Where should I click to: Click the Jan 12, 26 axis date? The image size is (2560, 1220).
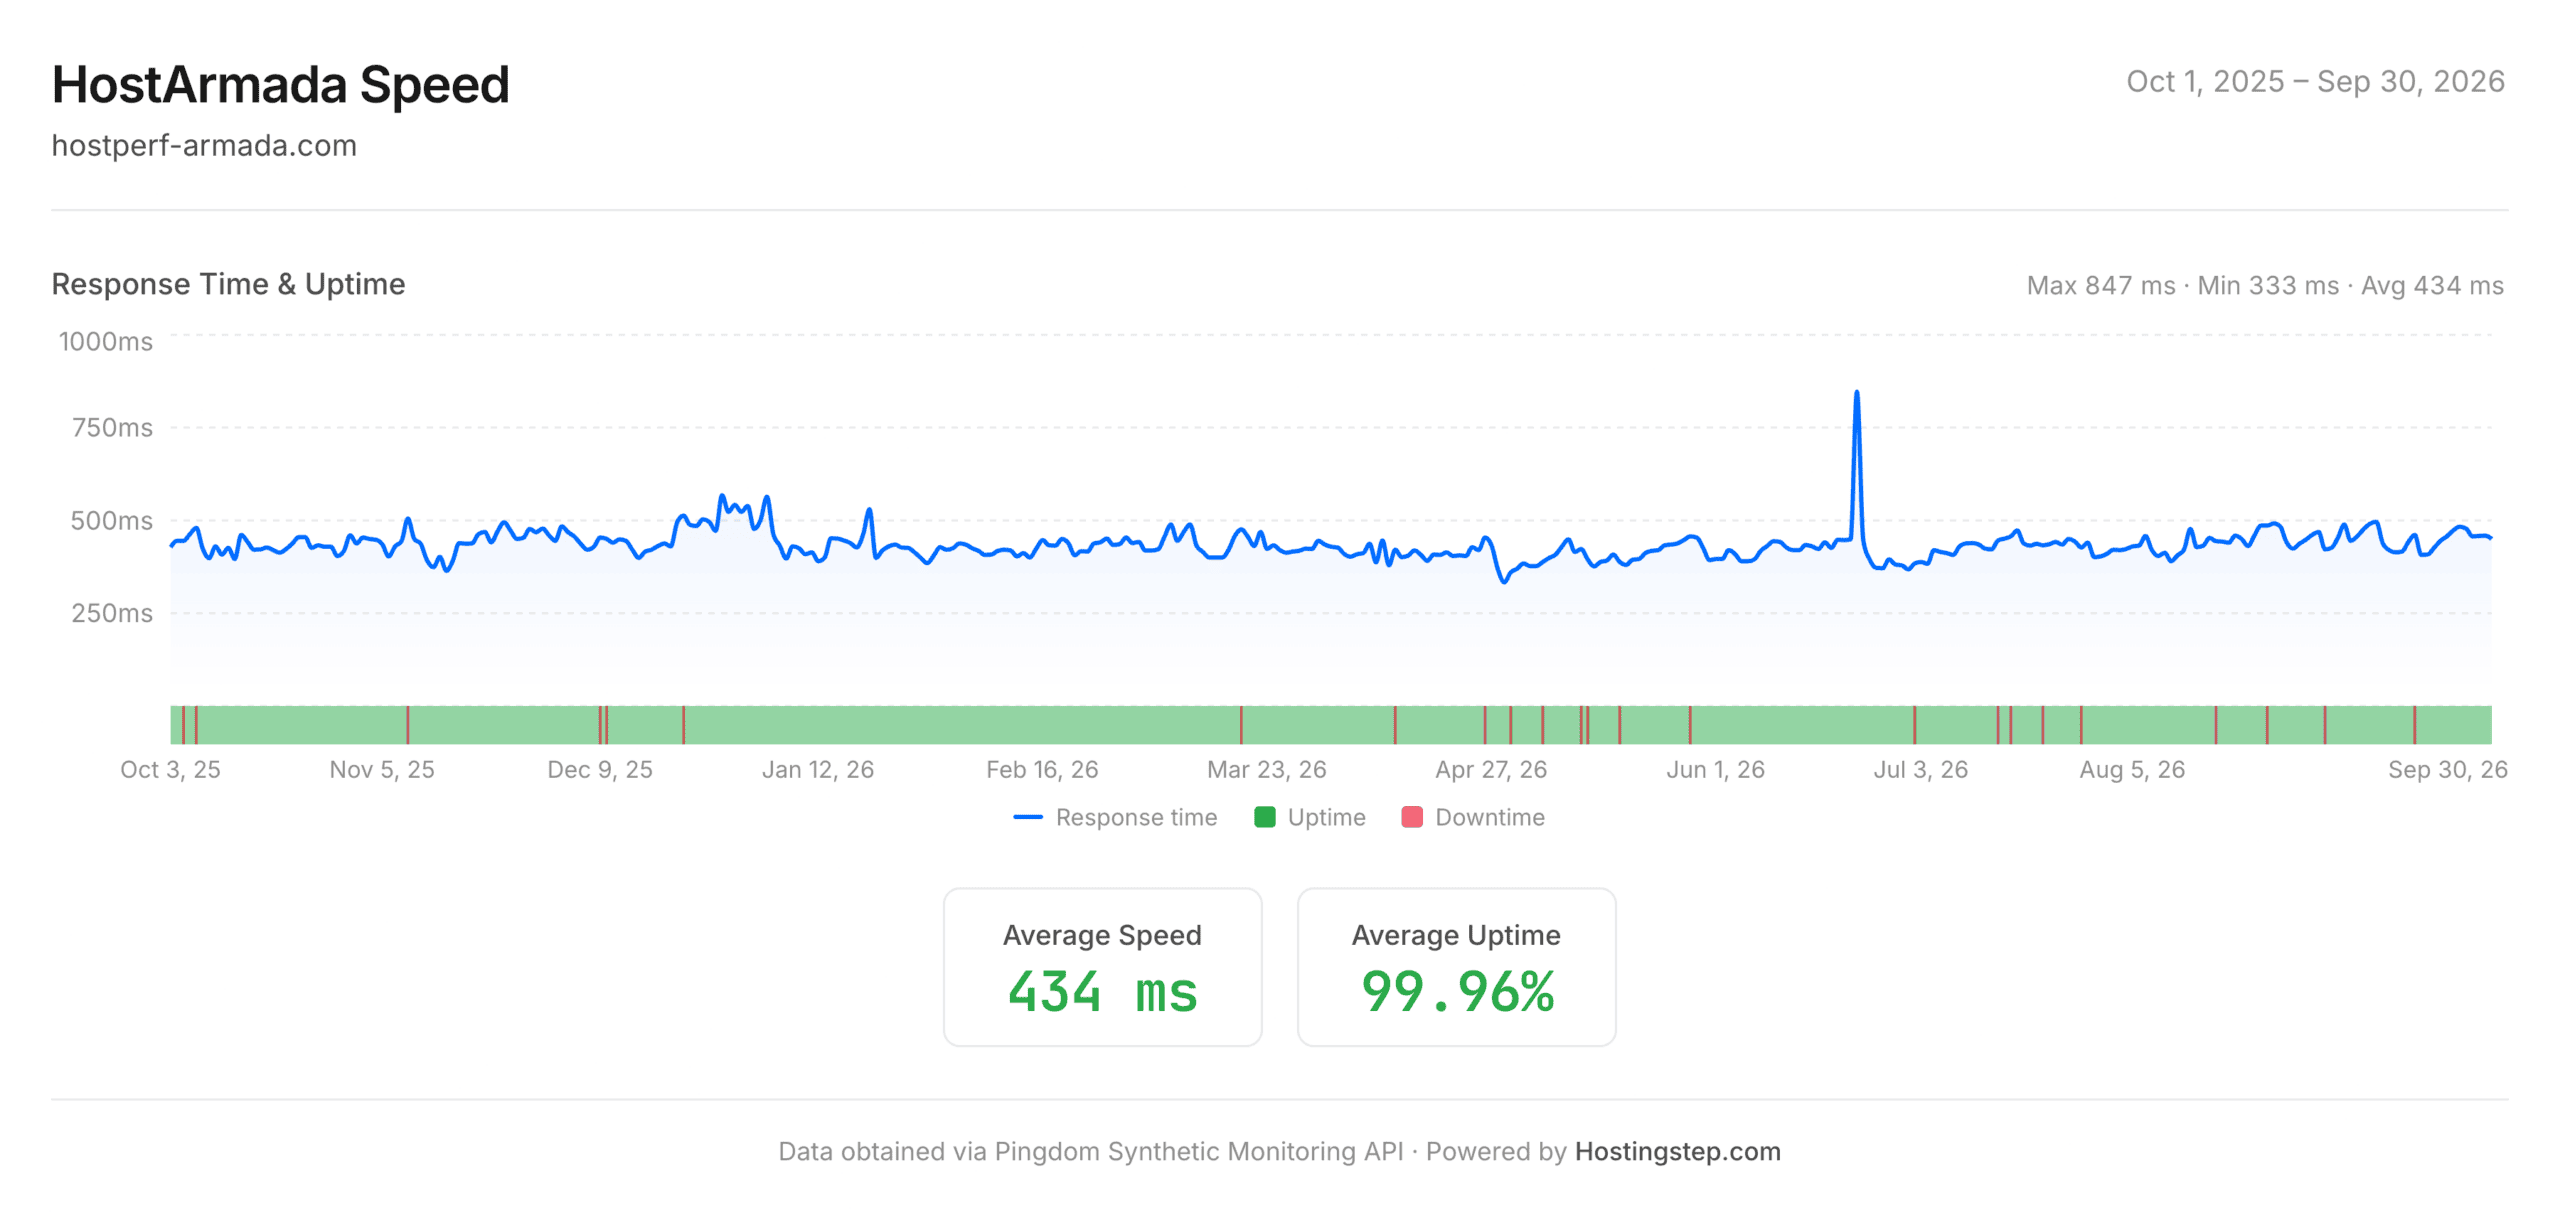[818, 769]
